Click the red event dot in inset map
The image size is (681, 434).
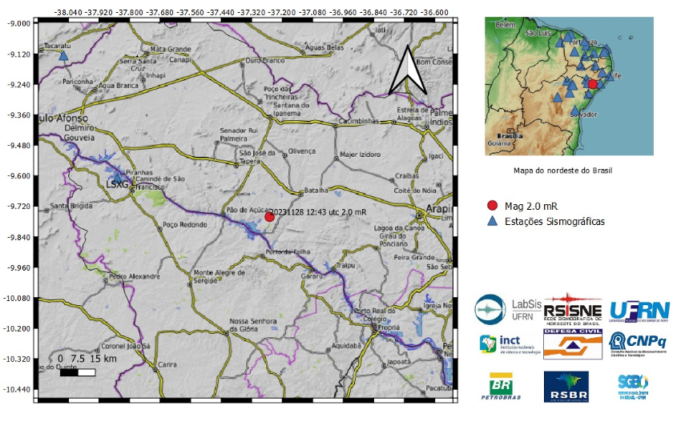coord(592,85)
